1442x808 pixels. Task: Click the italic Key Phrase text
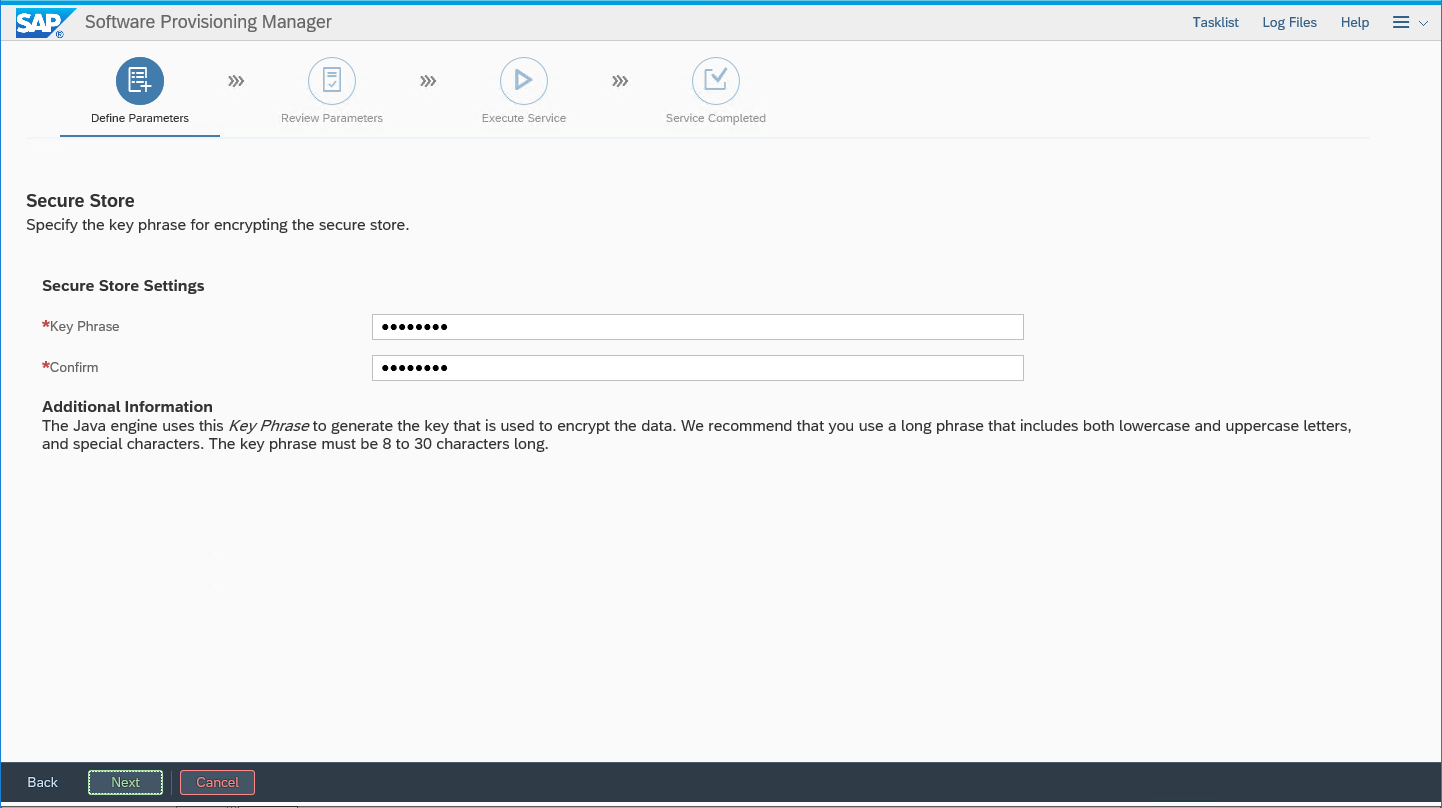point(269,426)
